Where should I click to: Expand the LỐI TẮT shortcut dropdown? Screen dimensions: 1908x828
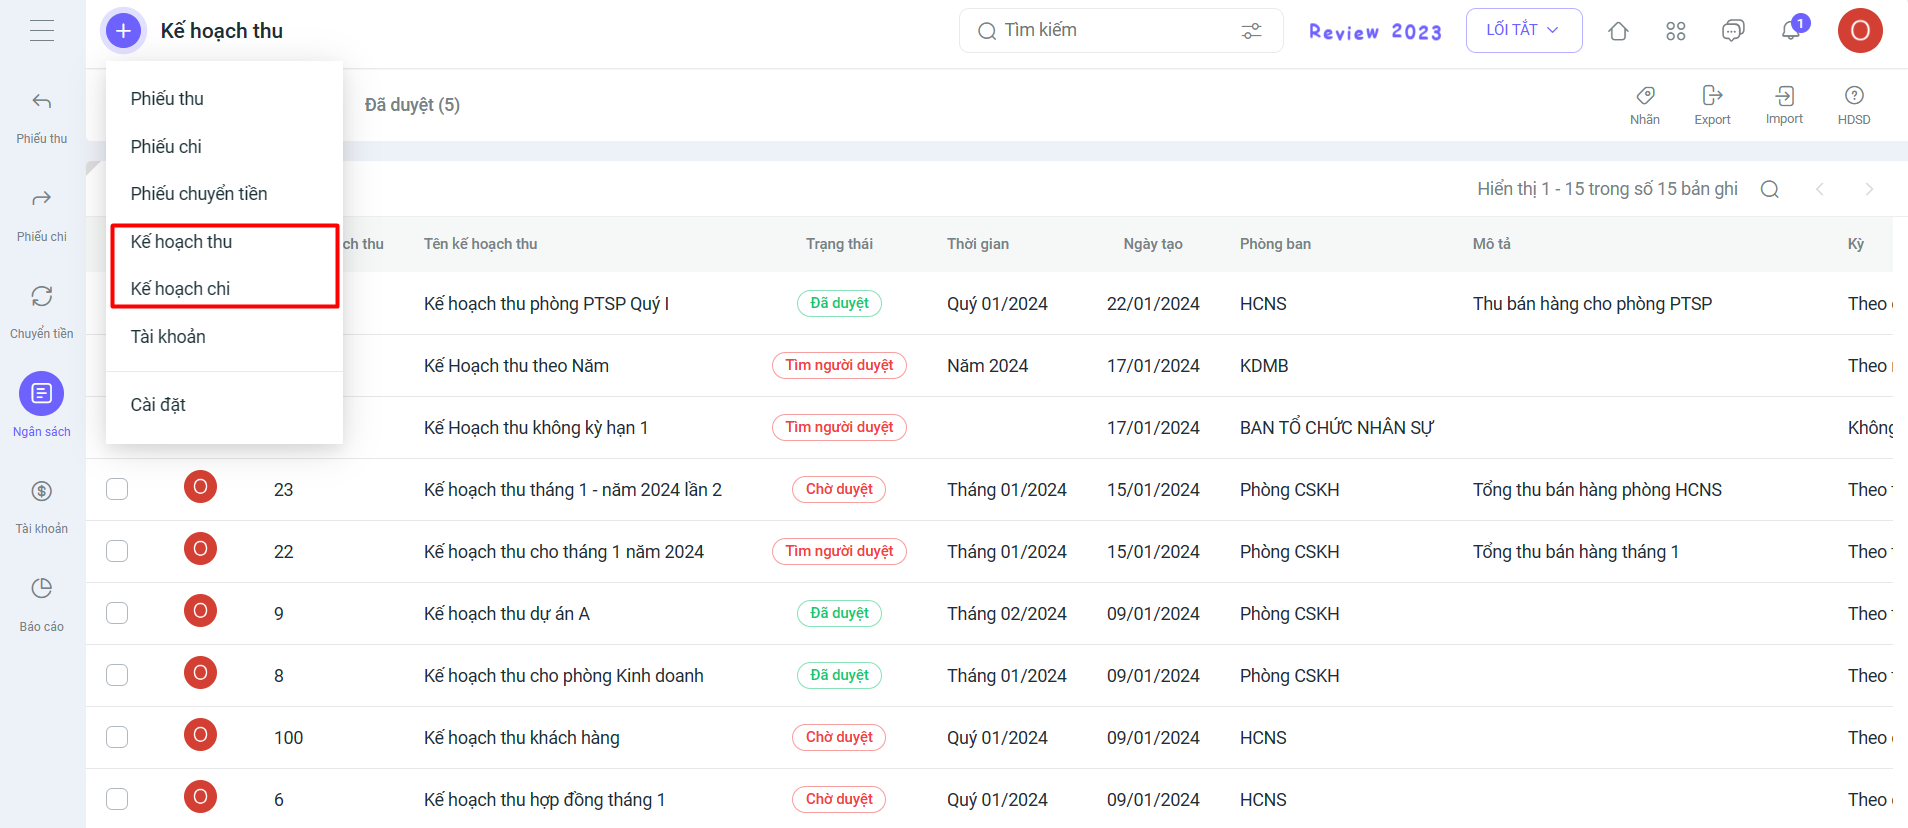[x=1523, y=30]
